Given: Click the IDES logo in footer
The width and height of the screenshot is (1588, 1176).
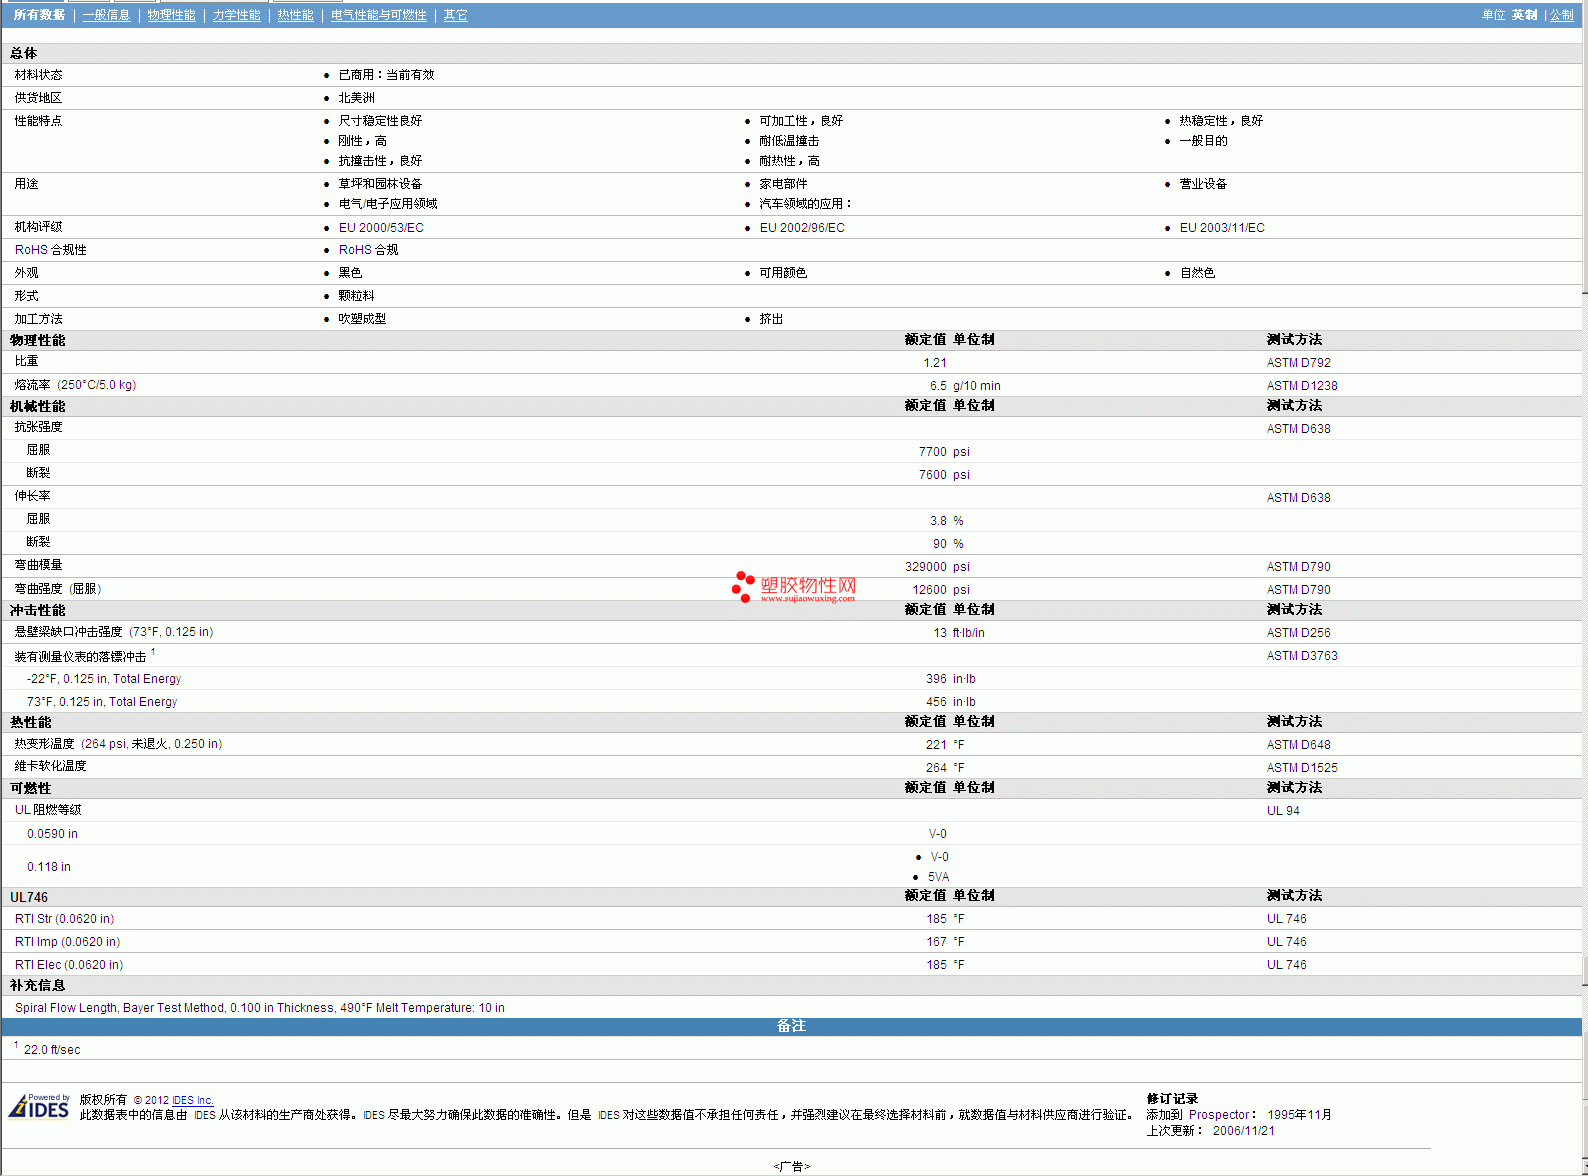Looking at the screenshot, I should (39, 1106).
